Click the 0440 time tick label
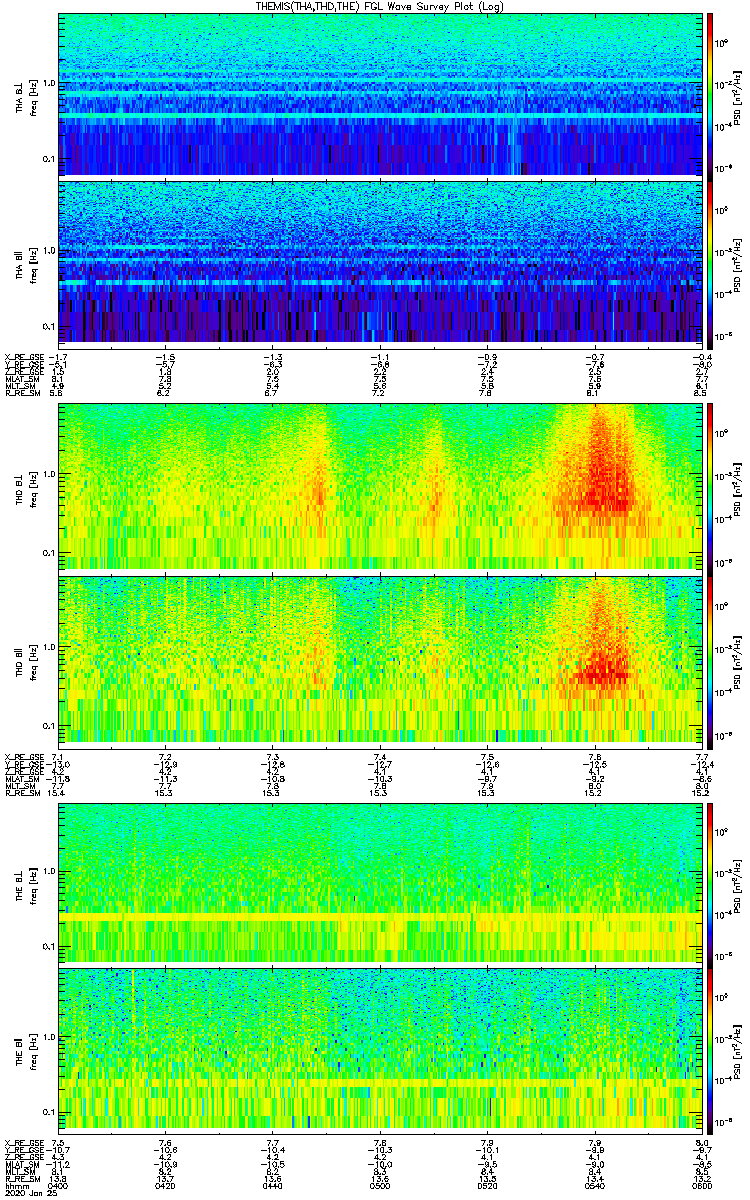Screen dimensions: 750x1200 coord(272,1186)
